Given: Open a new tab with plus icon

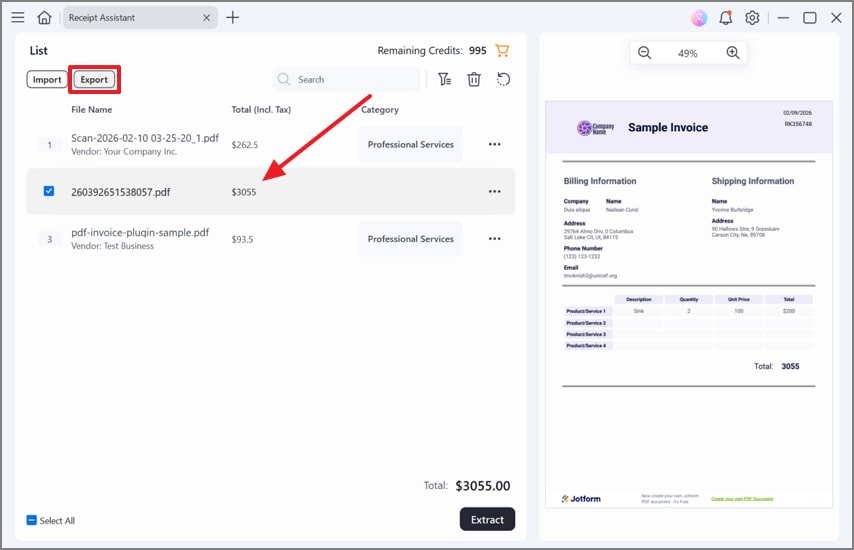Looking at the screenshot, I should point(233,17).
